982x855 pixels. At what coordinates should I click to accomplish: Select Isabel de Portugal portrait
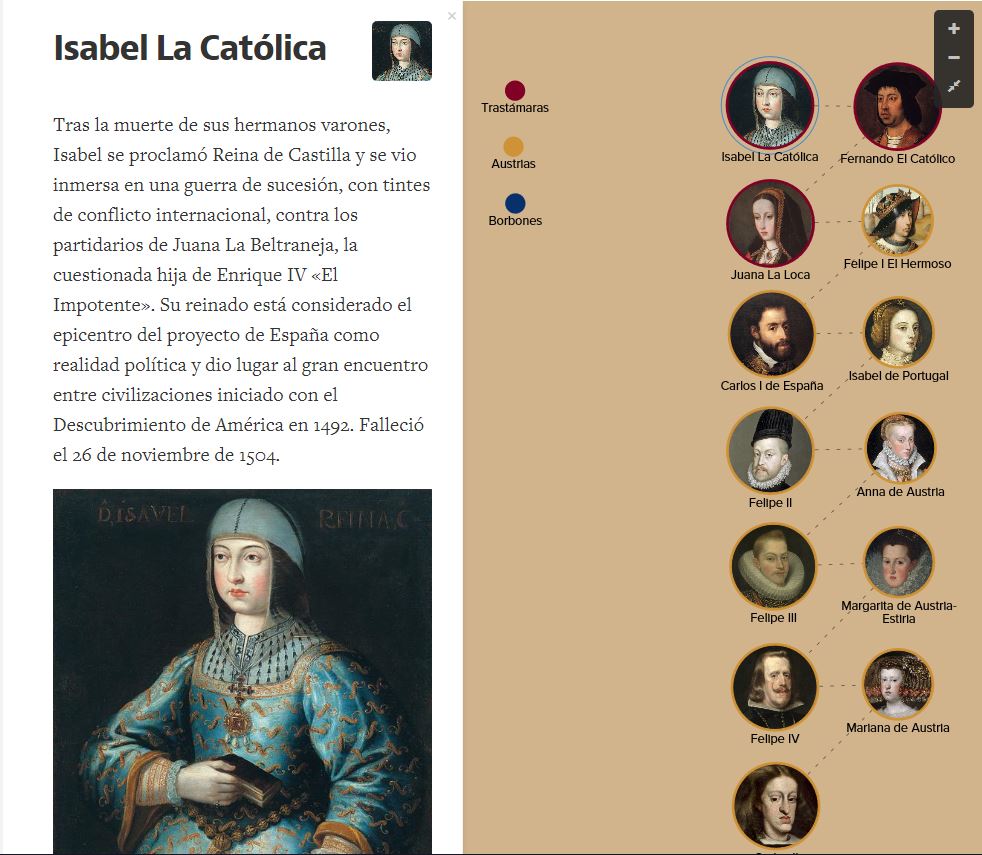(898, 332)
